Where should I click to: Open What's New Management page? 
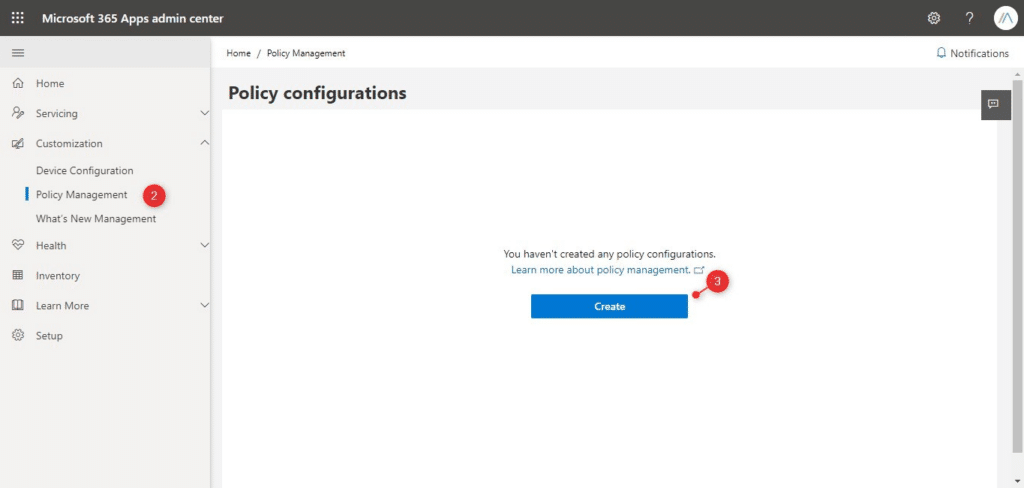pos(96,219)
